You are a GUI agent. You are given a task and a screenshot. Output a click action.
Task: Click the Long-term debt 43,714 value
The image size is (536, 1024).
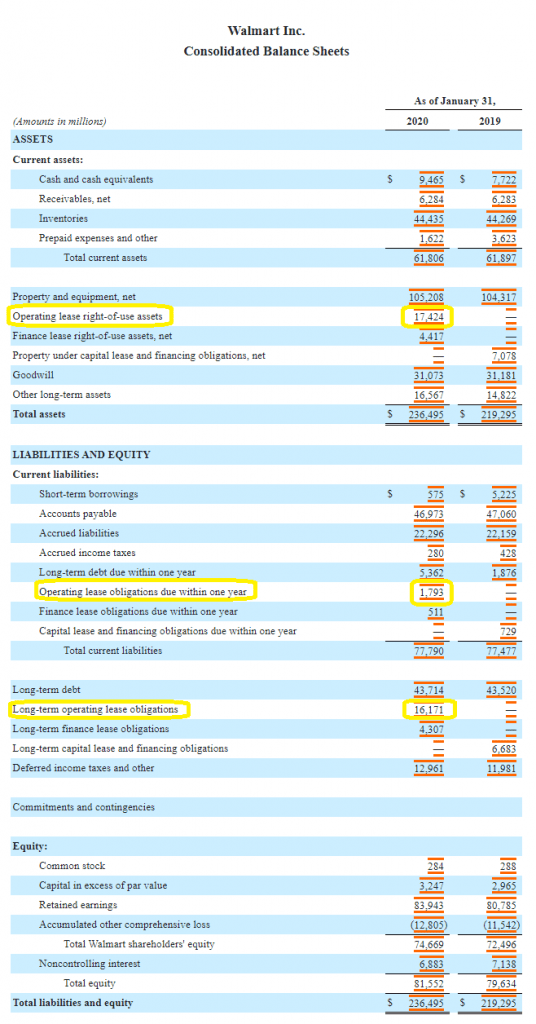pyautogui.click(x=430, y=690)
